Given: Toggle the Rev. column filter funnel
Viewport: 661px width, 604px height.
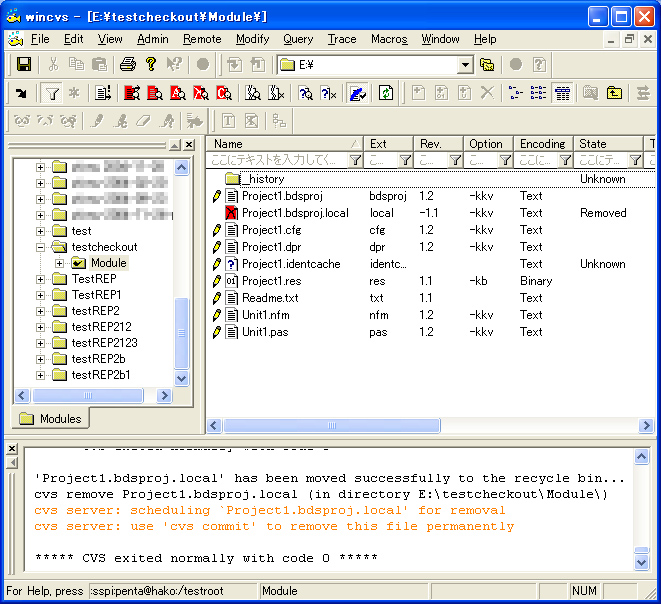Looking at the screenshot, I should (x=455, y=160).
